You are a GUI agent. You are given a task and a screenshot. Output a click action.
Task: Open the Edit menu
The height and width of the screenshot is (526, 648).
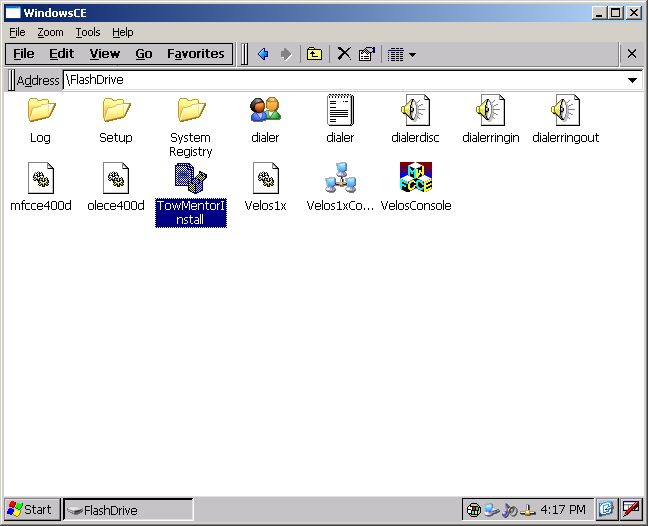pos(61,54)
